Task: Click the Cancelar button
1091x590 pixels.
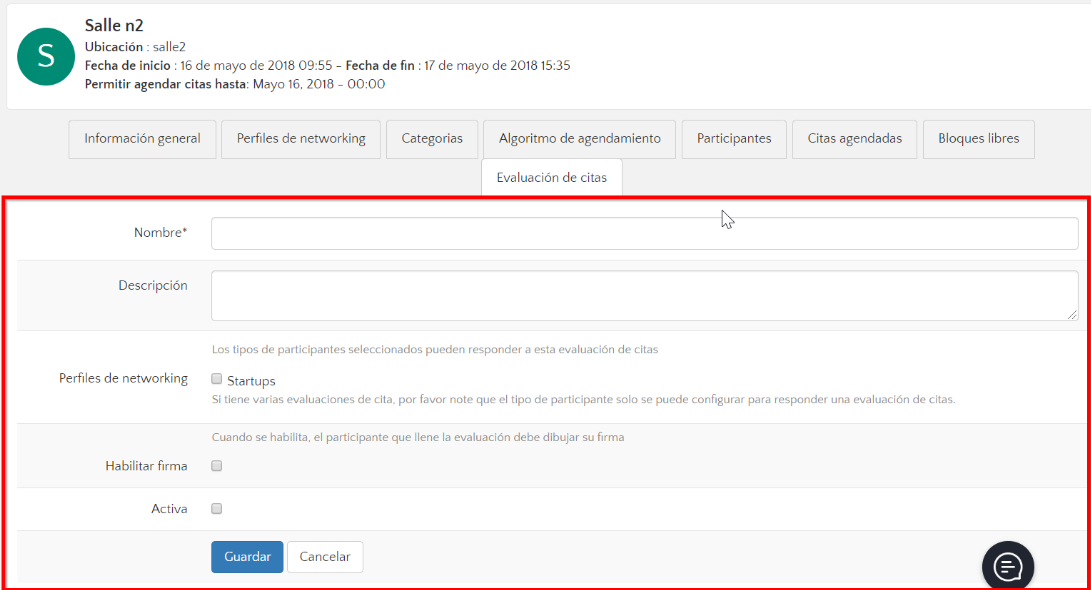Action: click(325, 557)
